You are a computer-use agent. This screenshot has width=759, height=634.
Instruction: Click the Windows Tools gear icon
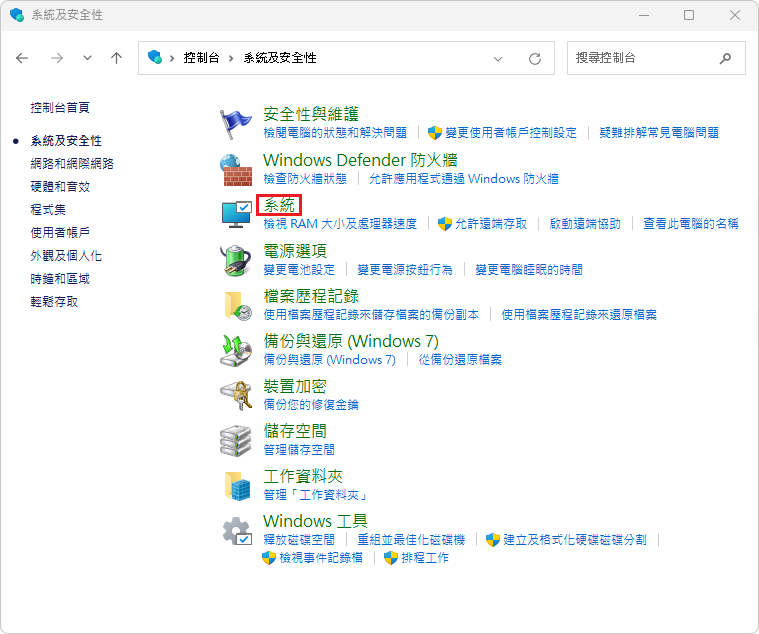[236, 531]
